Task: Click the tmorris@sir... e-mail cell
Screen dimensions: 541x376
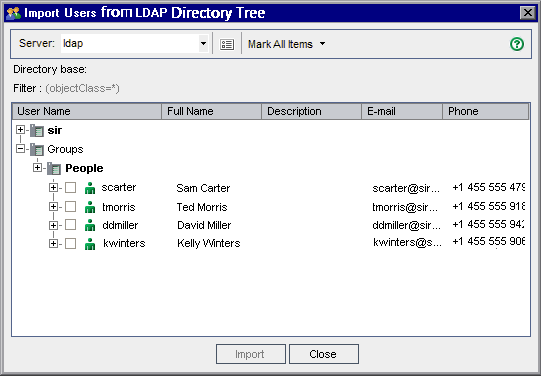Action: click(x=405, y=207)
